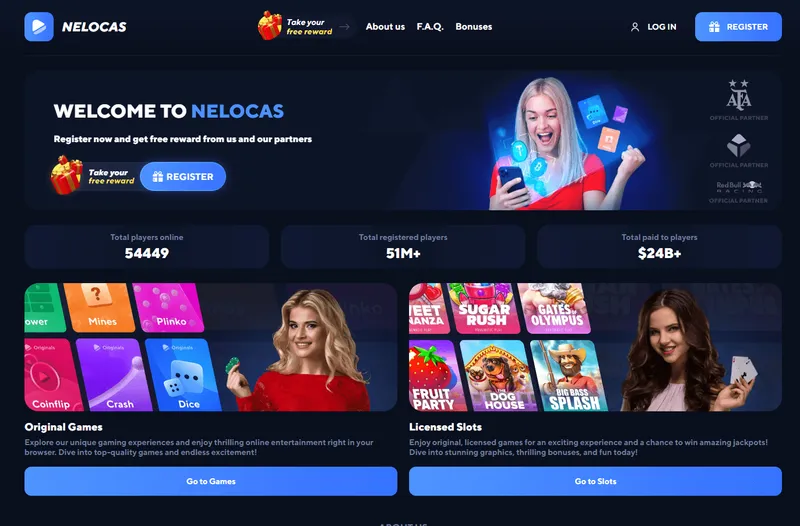Screen dimensions: 800x526
Task: Click the Go to Slots button
Action: click(x=595, y=481)
